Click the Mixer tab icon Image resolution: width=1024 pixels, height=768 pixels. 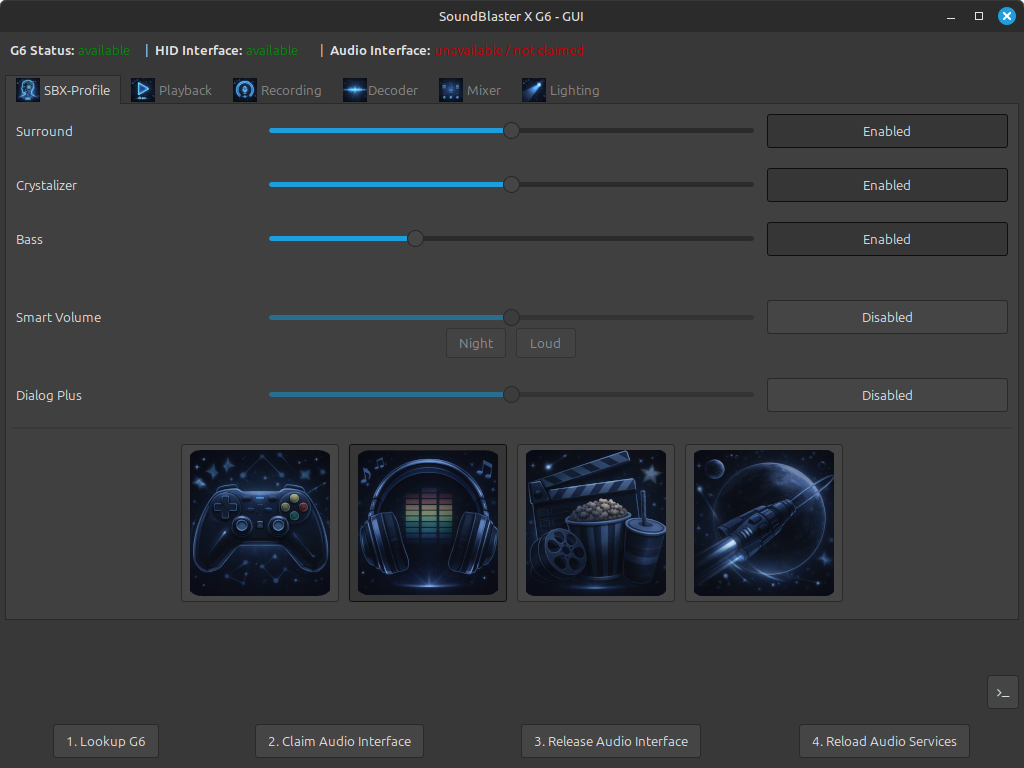451,90
